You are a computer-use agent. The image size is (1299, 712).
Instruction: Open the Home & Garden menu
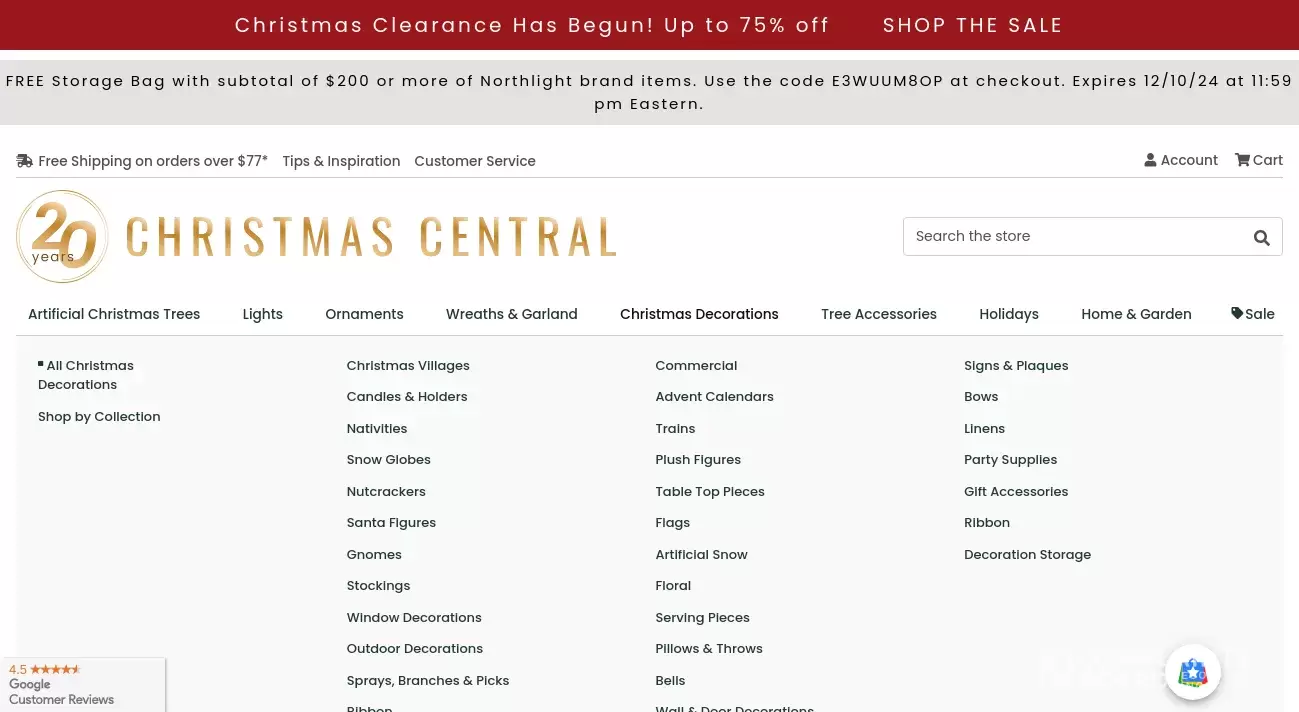pos(1136,314)
